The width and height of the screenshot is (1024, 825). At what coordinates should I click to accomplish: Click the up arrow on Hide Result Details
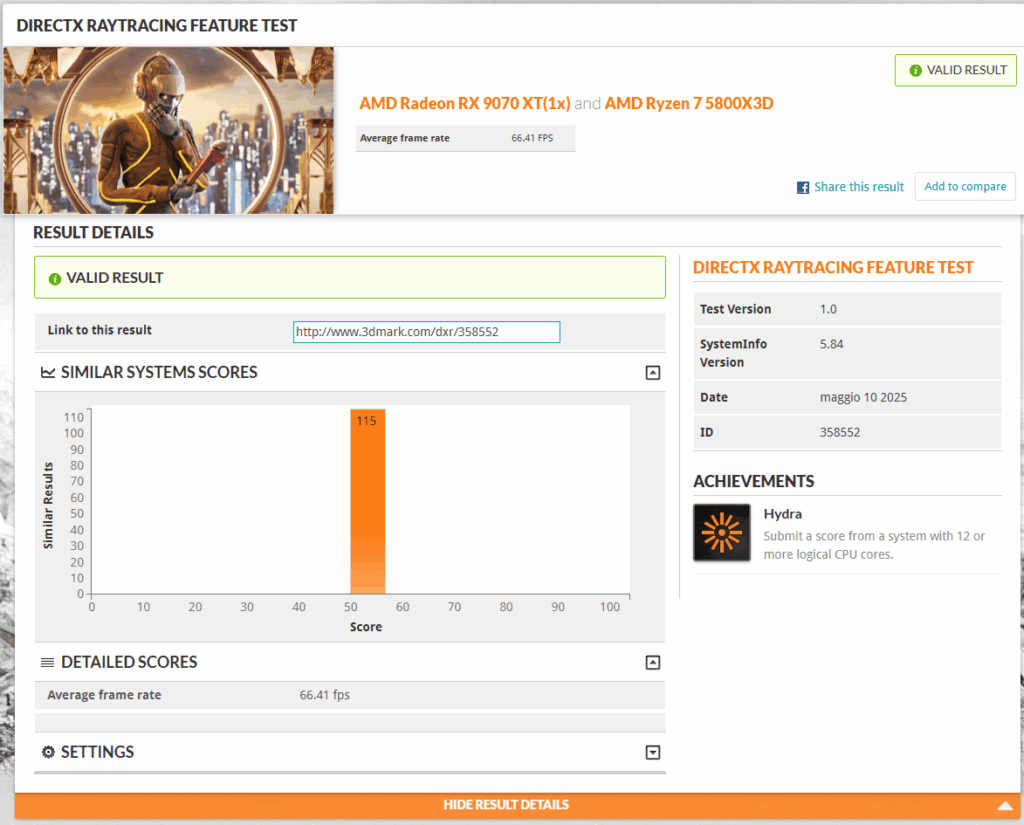1004,806
